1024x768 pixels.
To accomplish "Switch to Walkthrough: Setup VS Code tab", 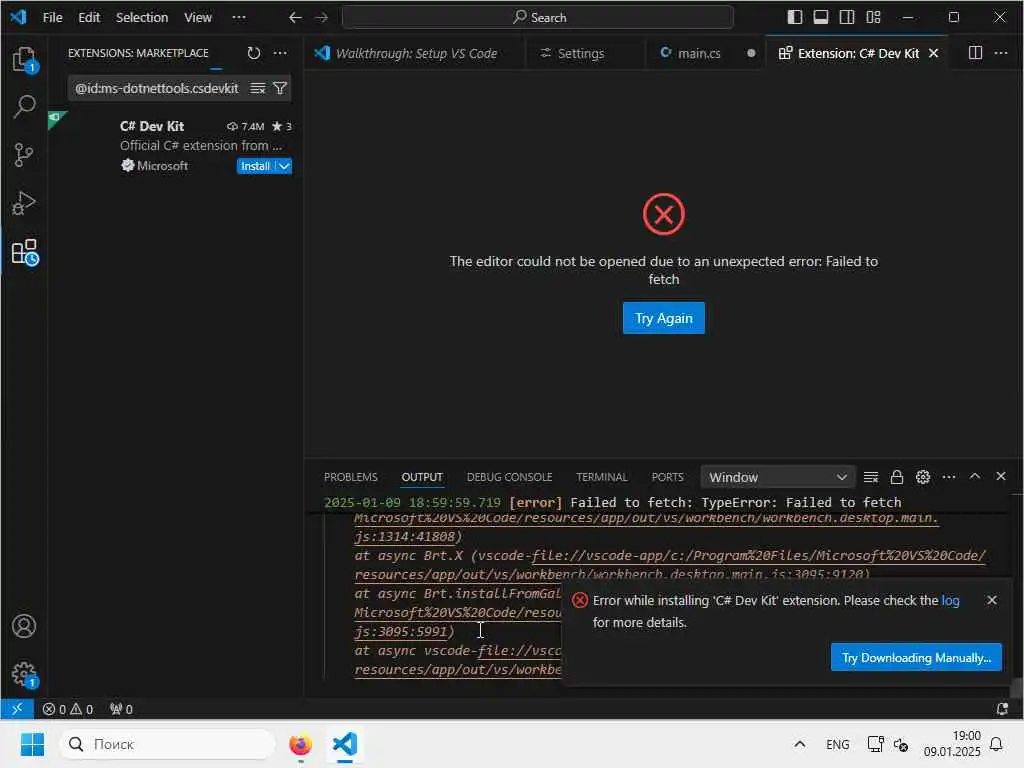I will [415, 54].
